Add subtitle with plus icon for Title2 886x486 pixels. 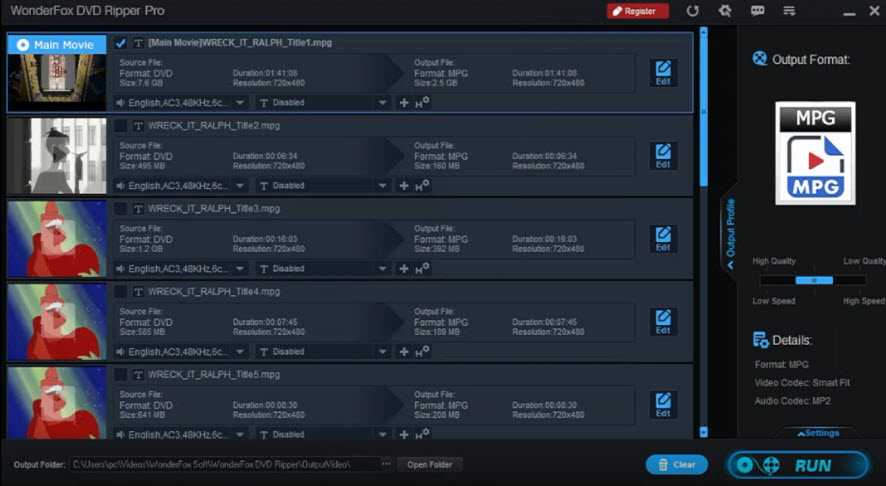[x=404, y=186]
